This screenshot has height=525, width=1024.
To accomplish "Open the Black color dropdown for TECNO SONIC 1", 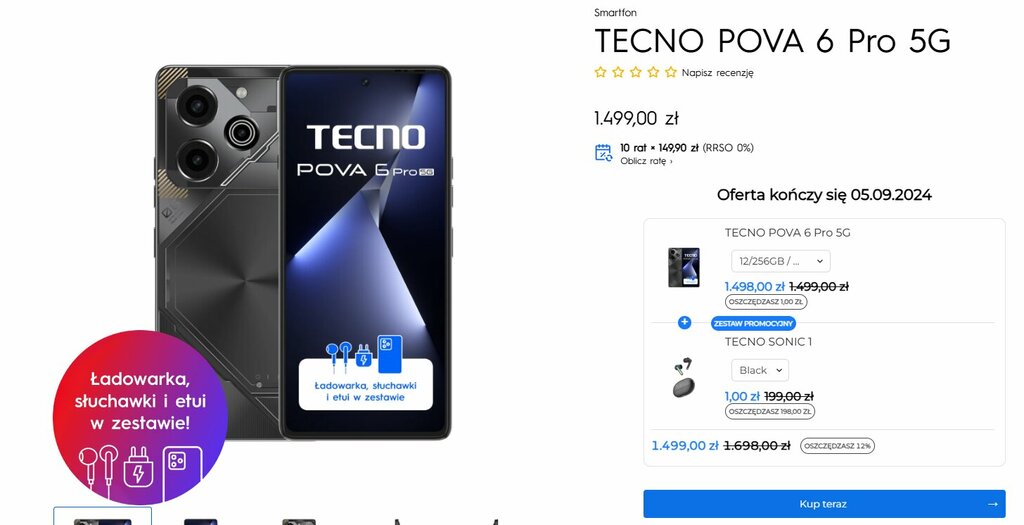I will 760,370.
